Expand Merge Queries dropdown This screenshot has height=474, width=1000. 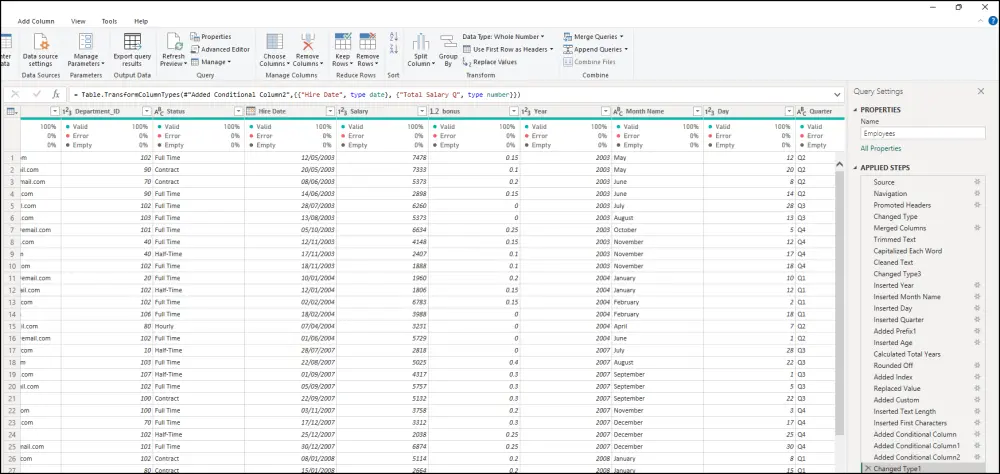(x=621, y=37)
